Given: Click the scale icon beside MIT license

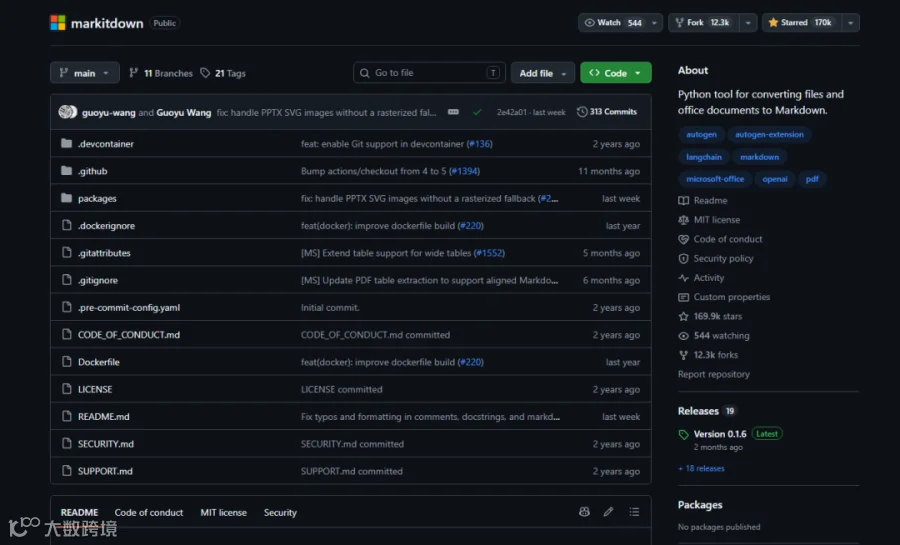Looking at the screenshot, I should [684, 220].
